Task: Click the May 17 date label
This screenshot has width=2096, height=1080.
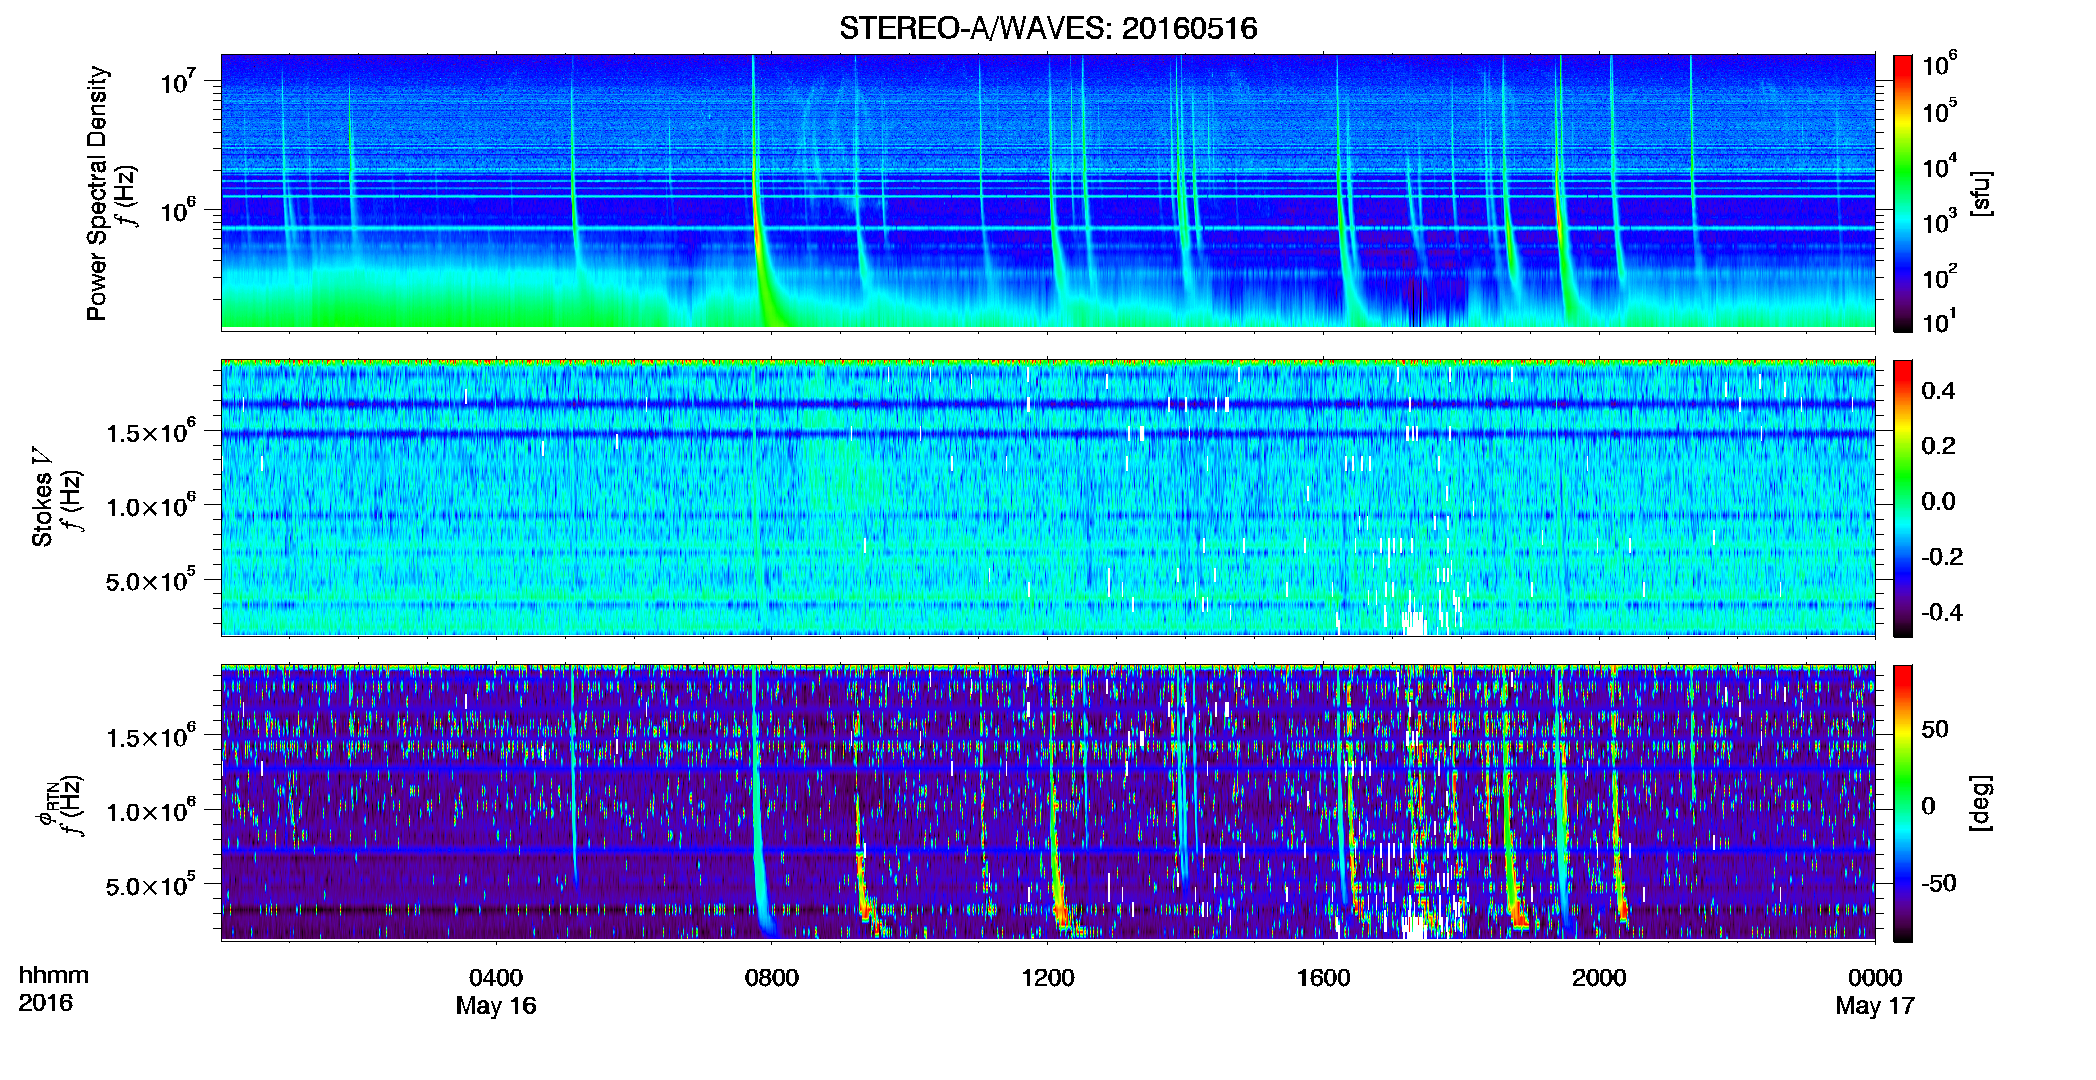Action: [x=1875, y=1006]
